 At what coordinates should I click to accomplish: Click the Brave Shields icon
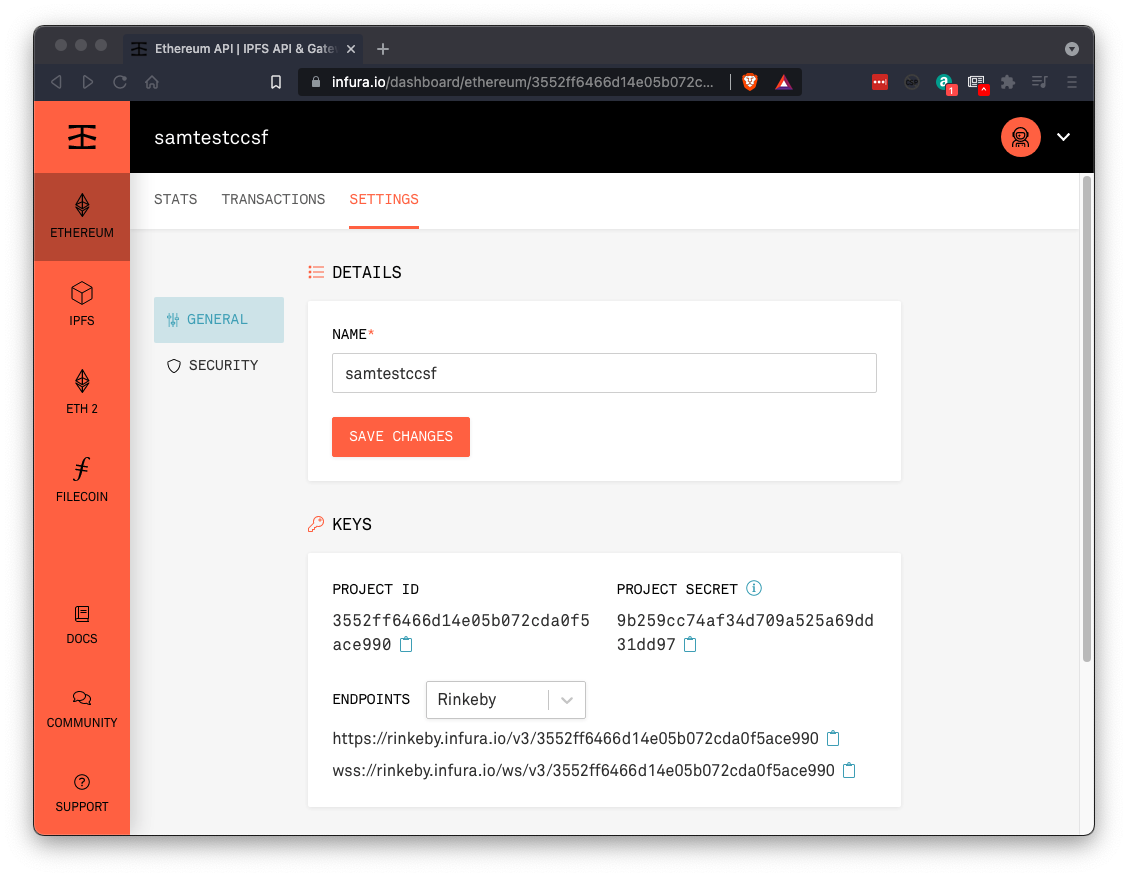(750, 82)
